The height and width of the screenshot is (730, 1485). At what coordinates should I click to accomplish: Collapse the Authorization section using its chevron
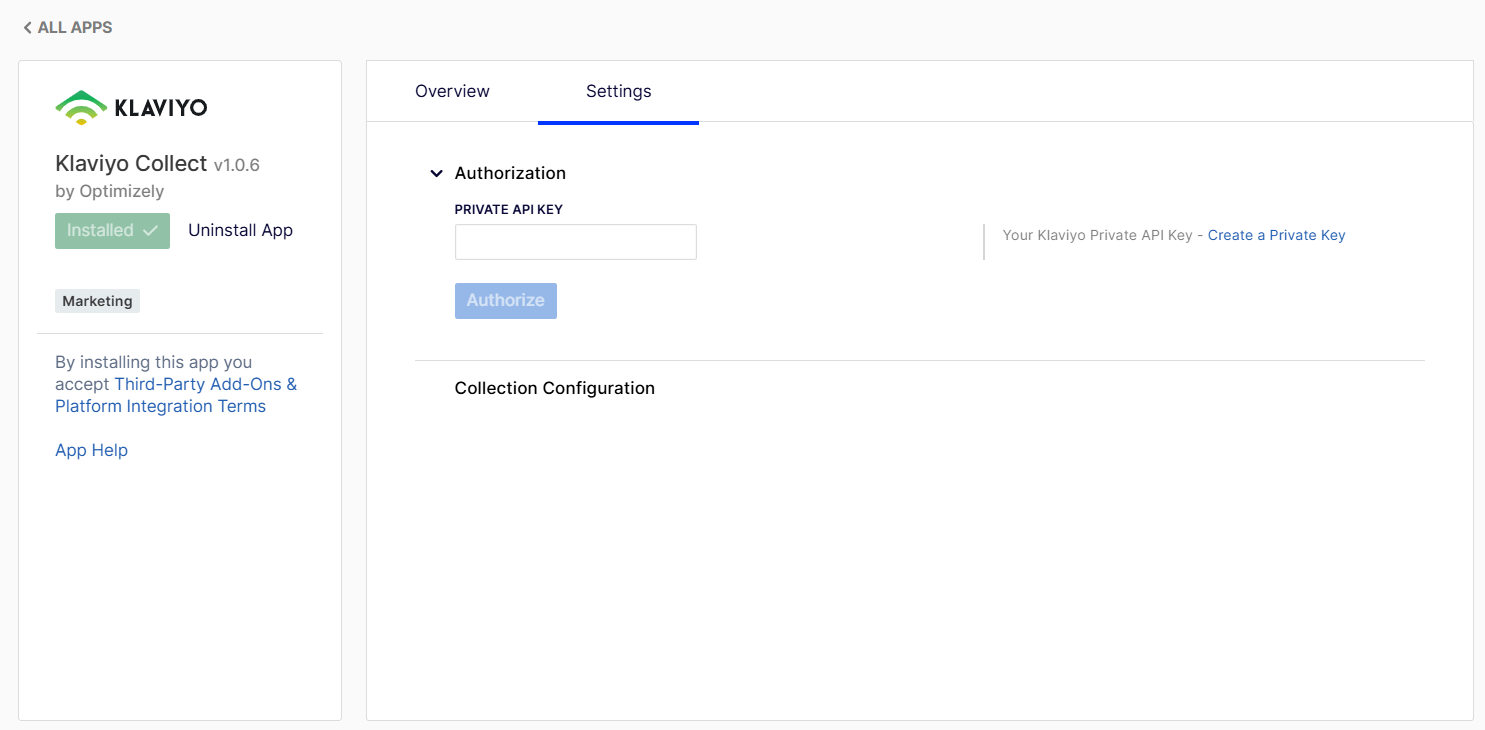click(x=436, y=173)
